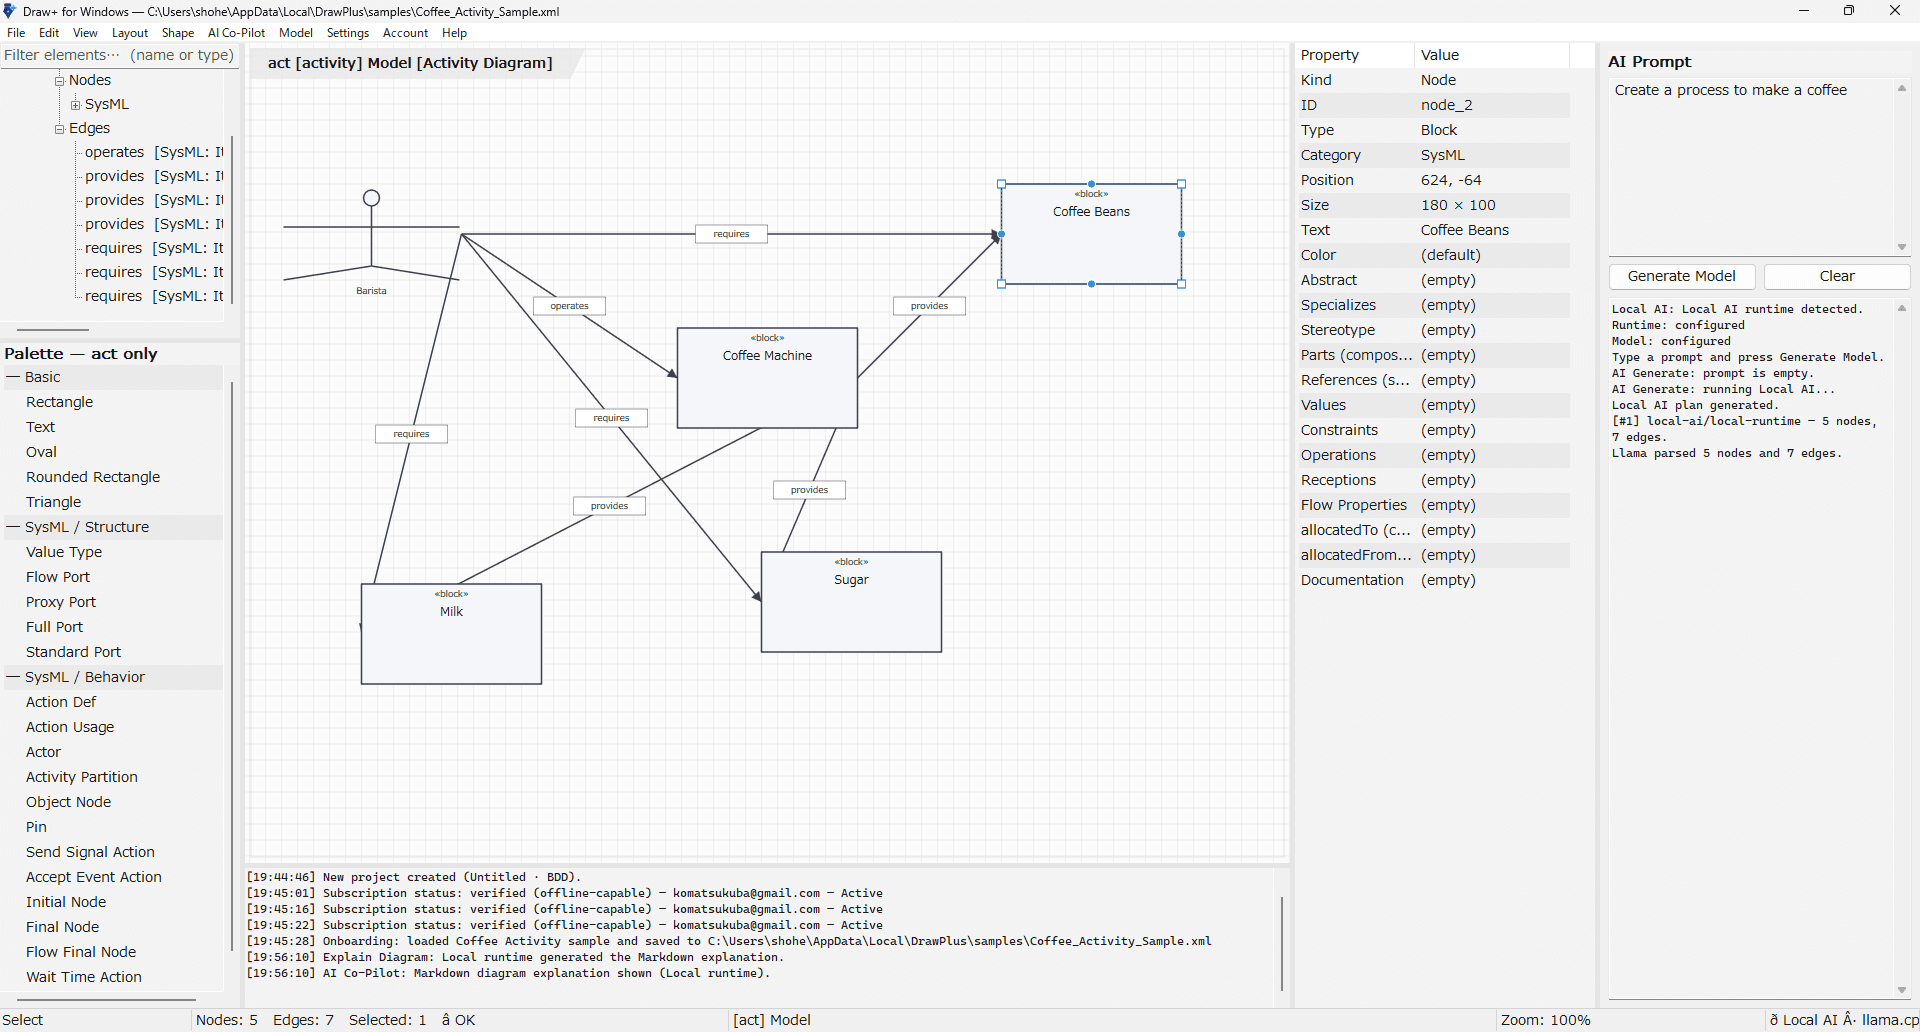Click the log panel vertical scrollbar
Image resolution: width=1920 pixels, height=1032 pixels.
pyautogui.click(x=1281, y=943)
